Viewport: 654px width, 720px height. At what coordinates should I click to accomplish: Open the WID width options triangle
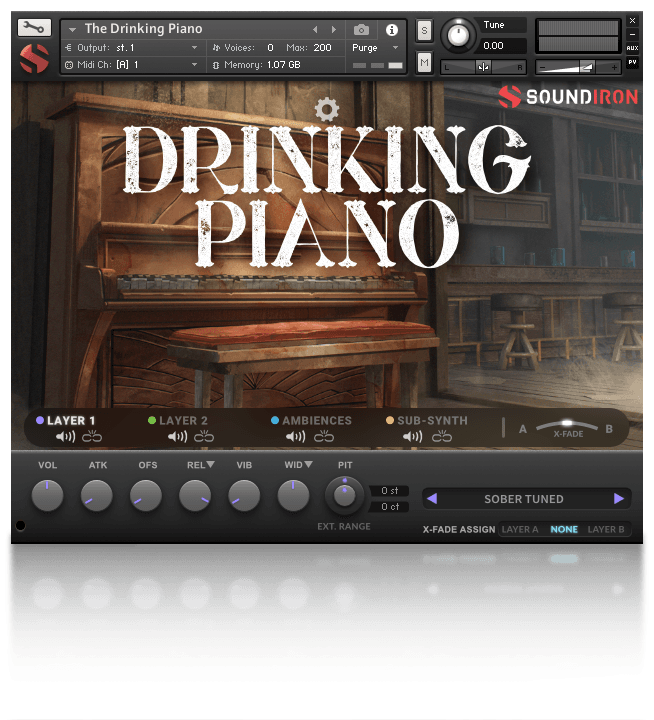[x=308, y=464]
